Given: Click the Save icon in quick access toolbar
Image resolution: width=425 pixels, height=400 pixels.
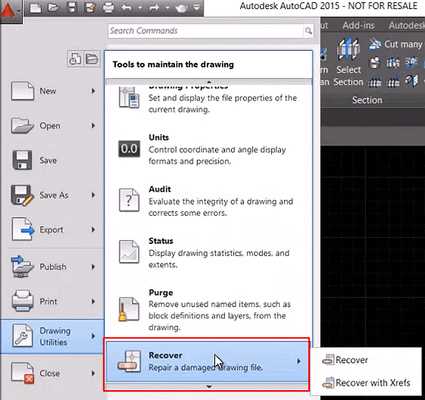Looking at the screenshot, I should coord(72,7).
